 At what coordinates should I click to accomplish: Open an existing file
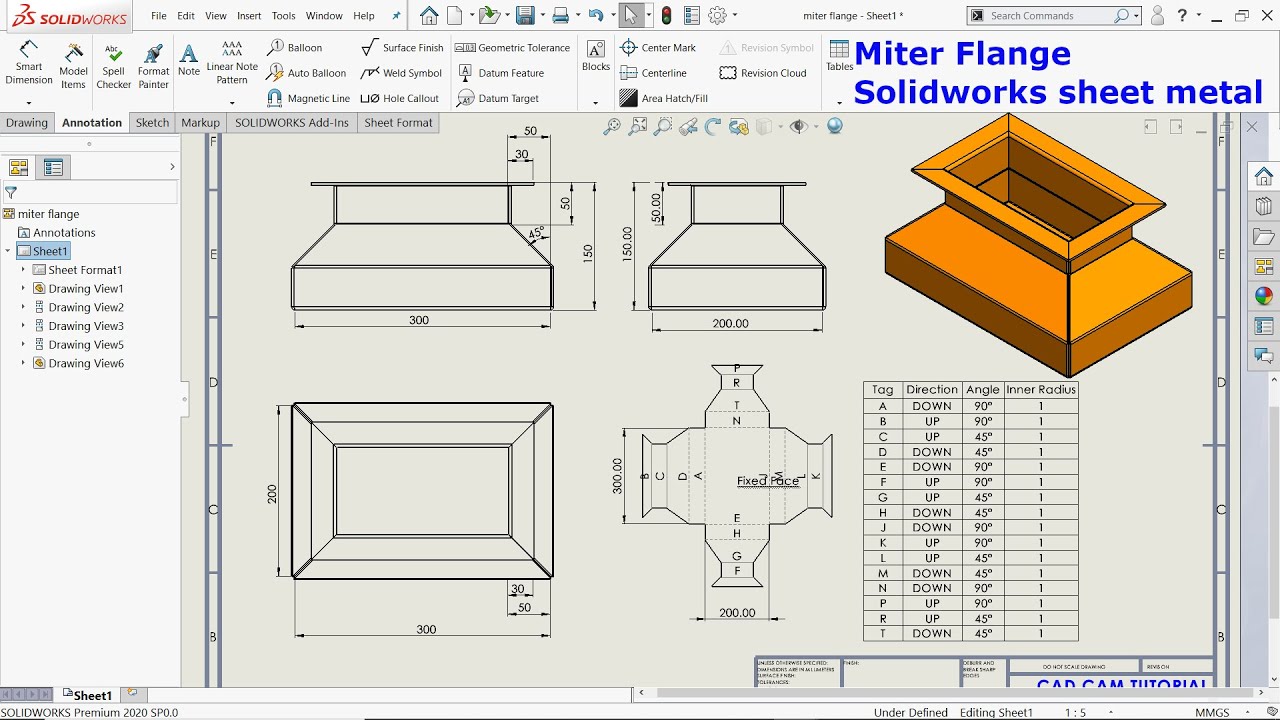coord(488,15)
